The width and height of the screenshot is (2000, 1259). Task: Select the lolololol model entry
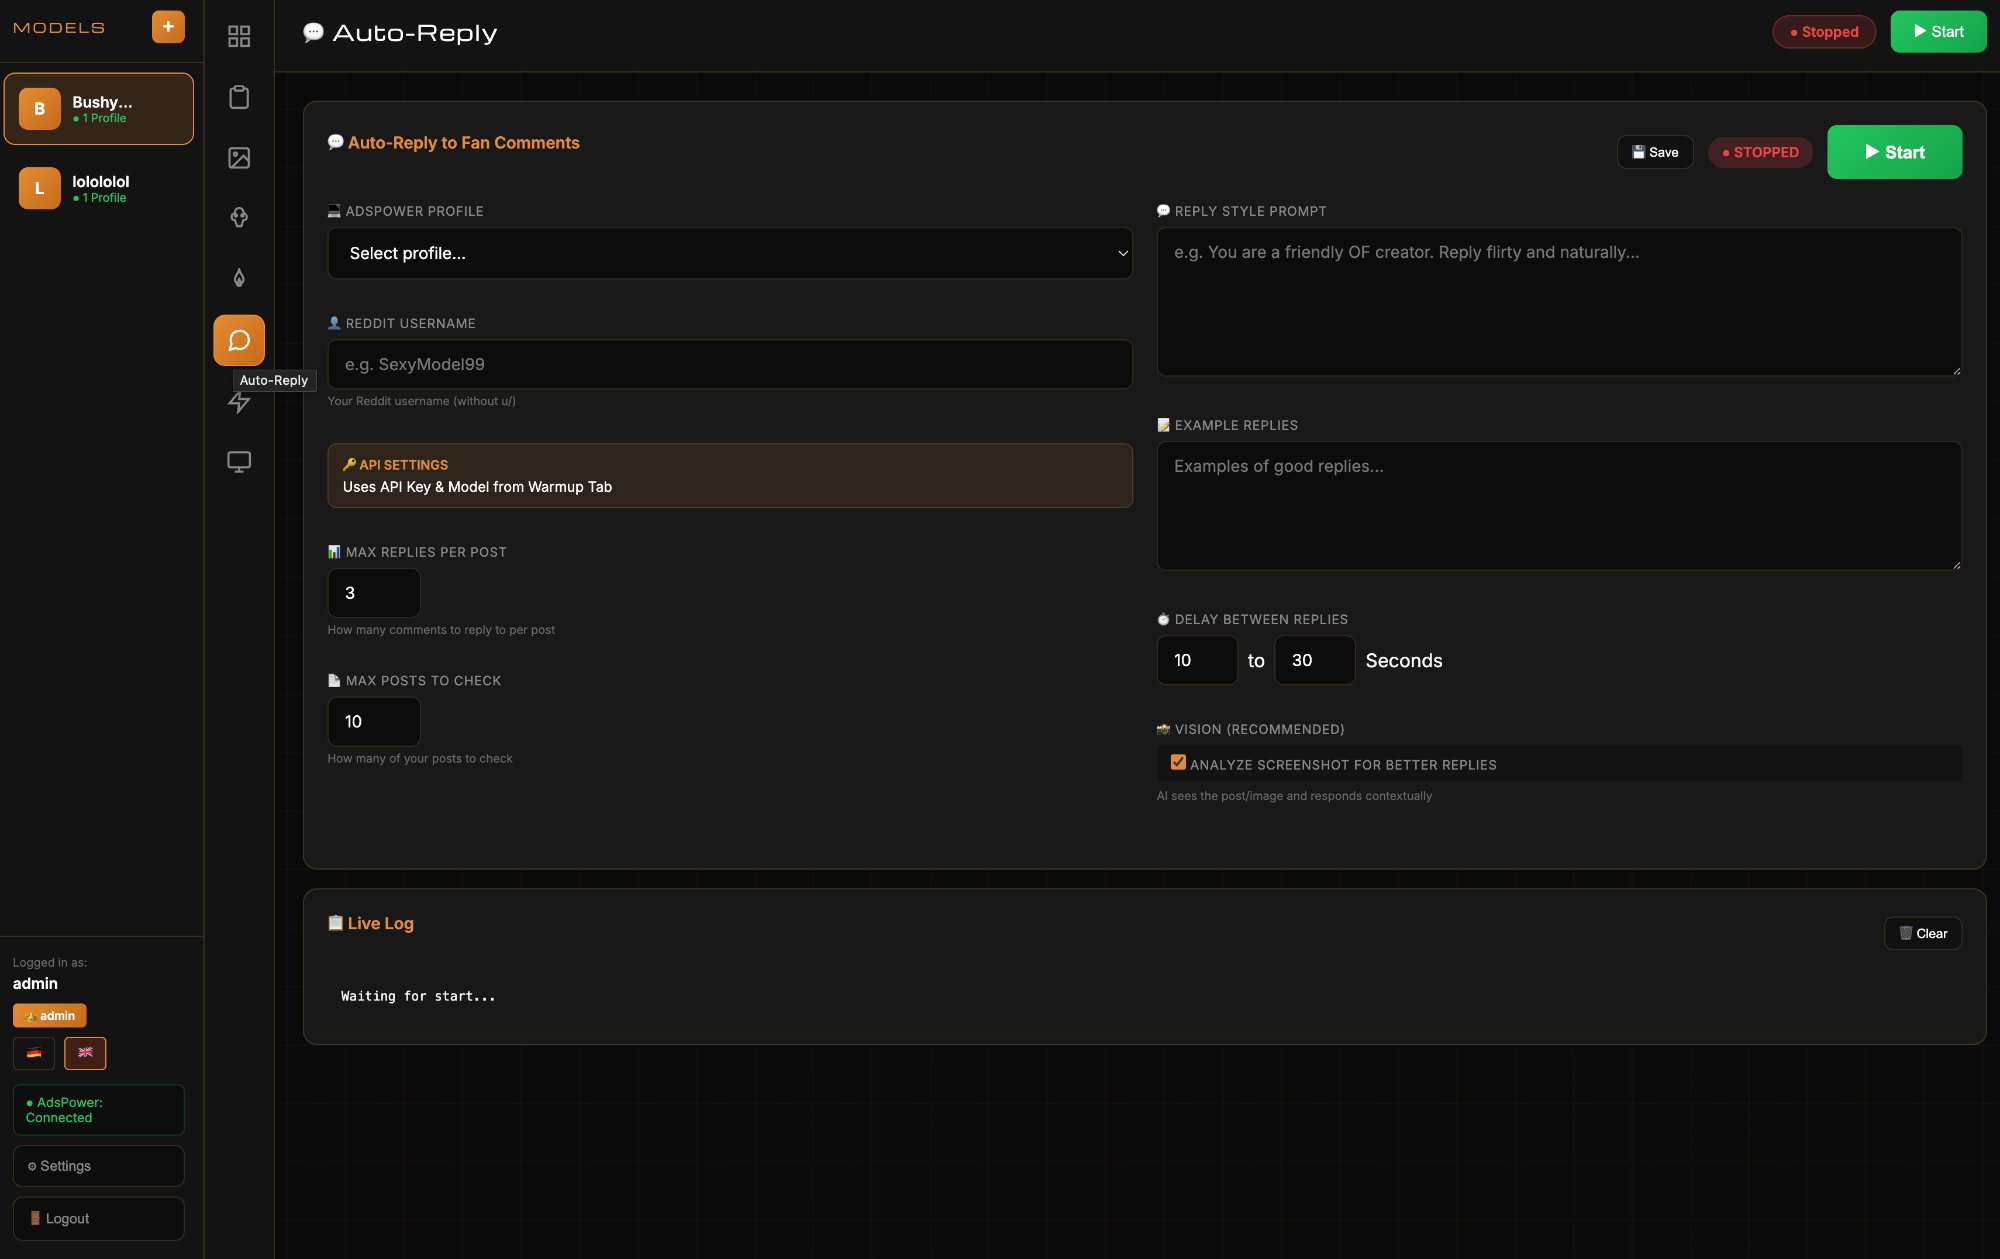click(x=99, y=189)
